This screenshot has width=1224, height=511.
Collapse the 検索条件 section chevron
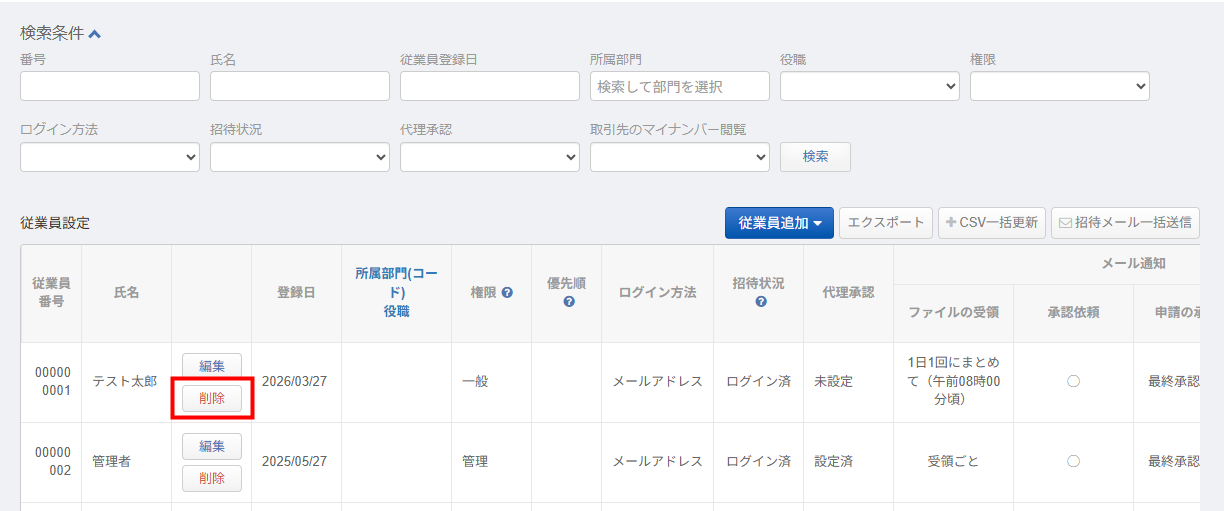pyautogui.click(x=95, y=34)
